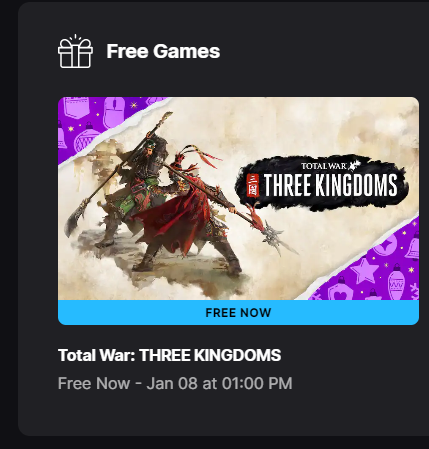Viewport: 429px width, 449px height.
Task: Click the purple star ornament in corner
Action: tap(364, 270)
